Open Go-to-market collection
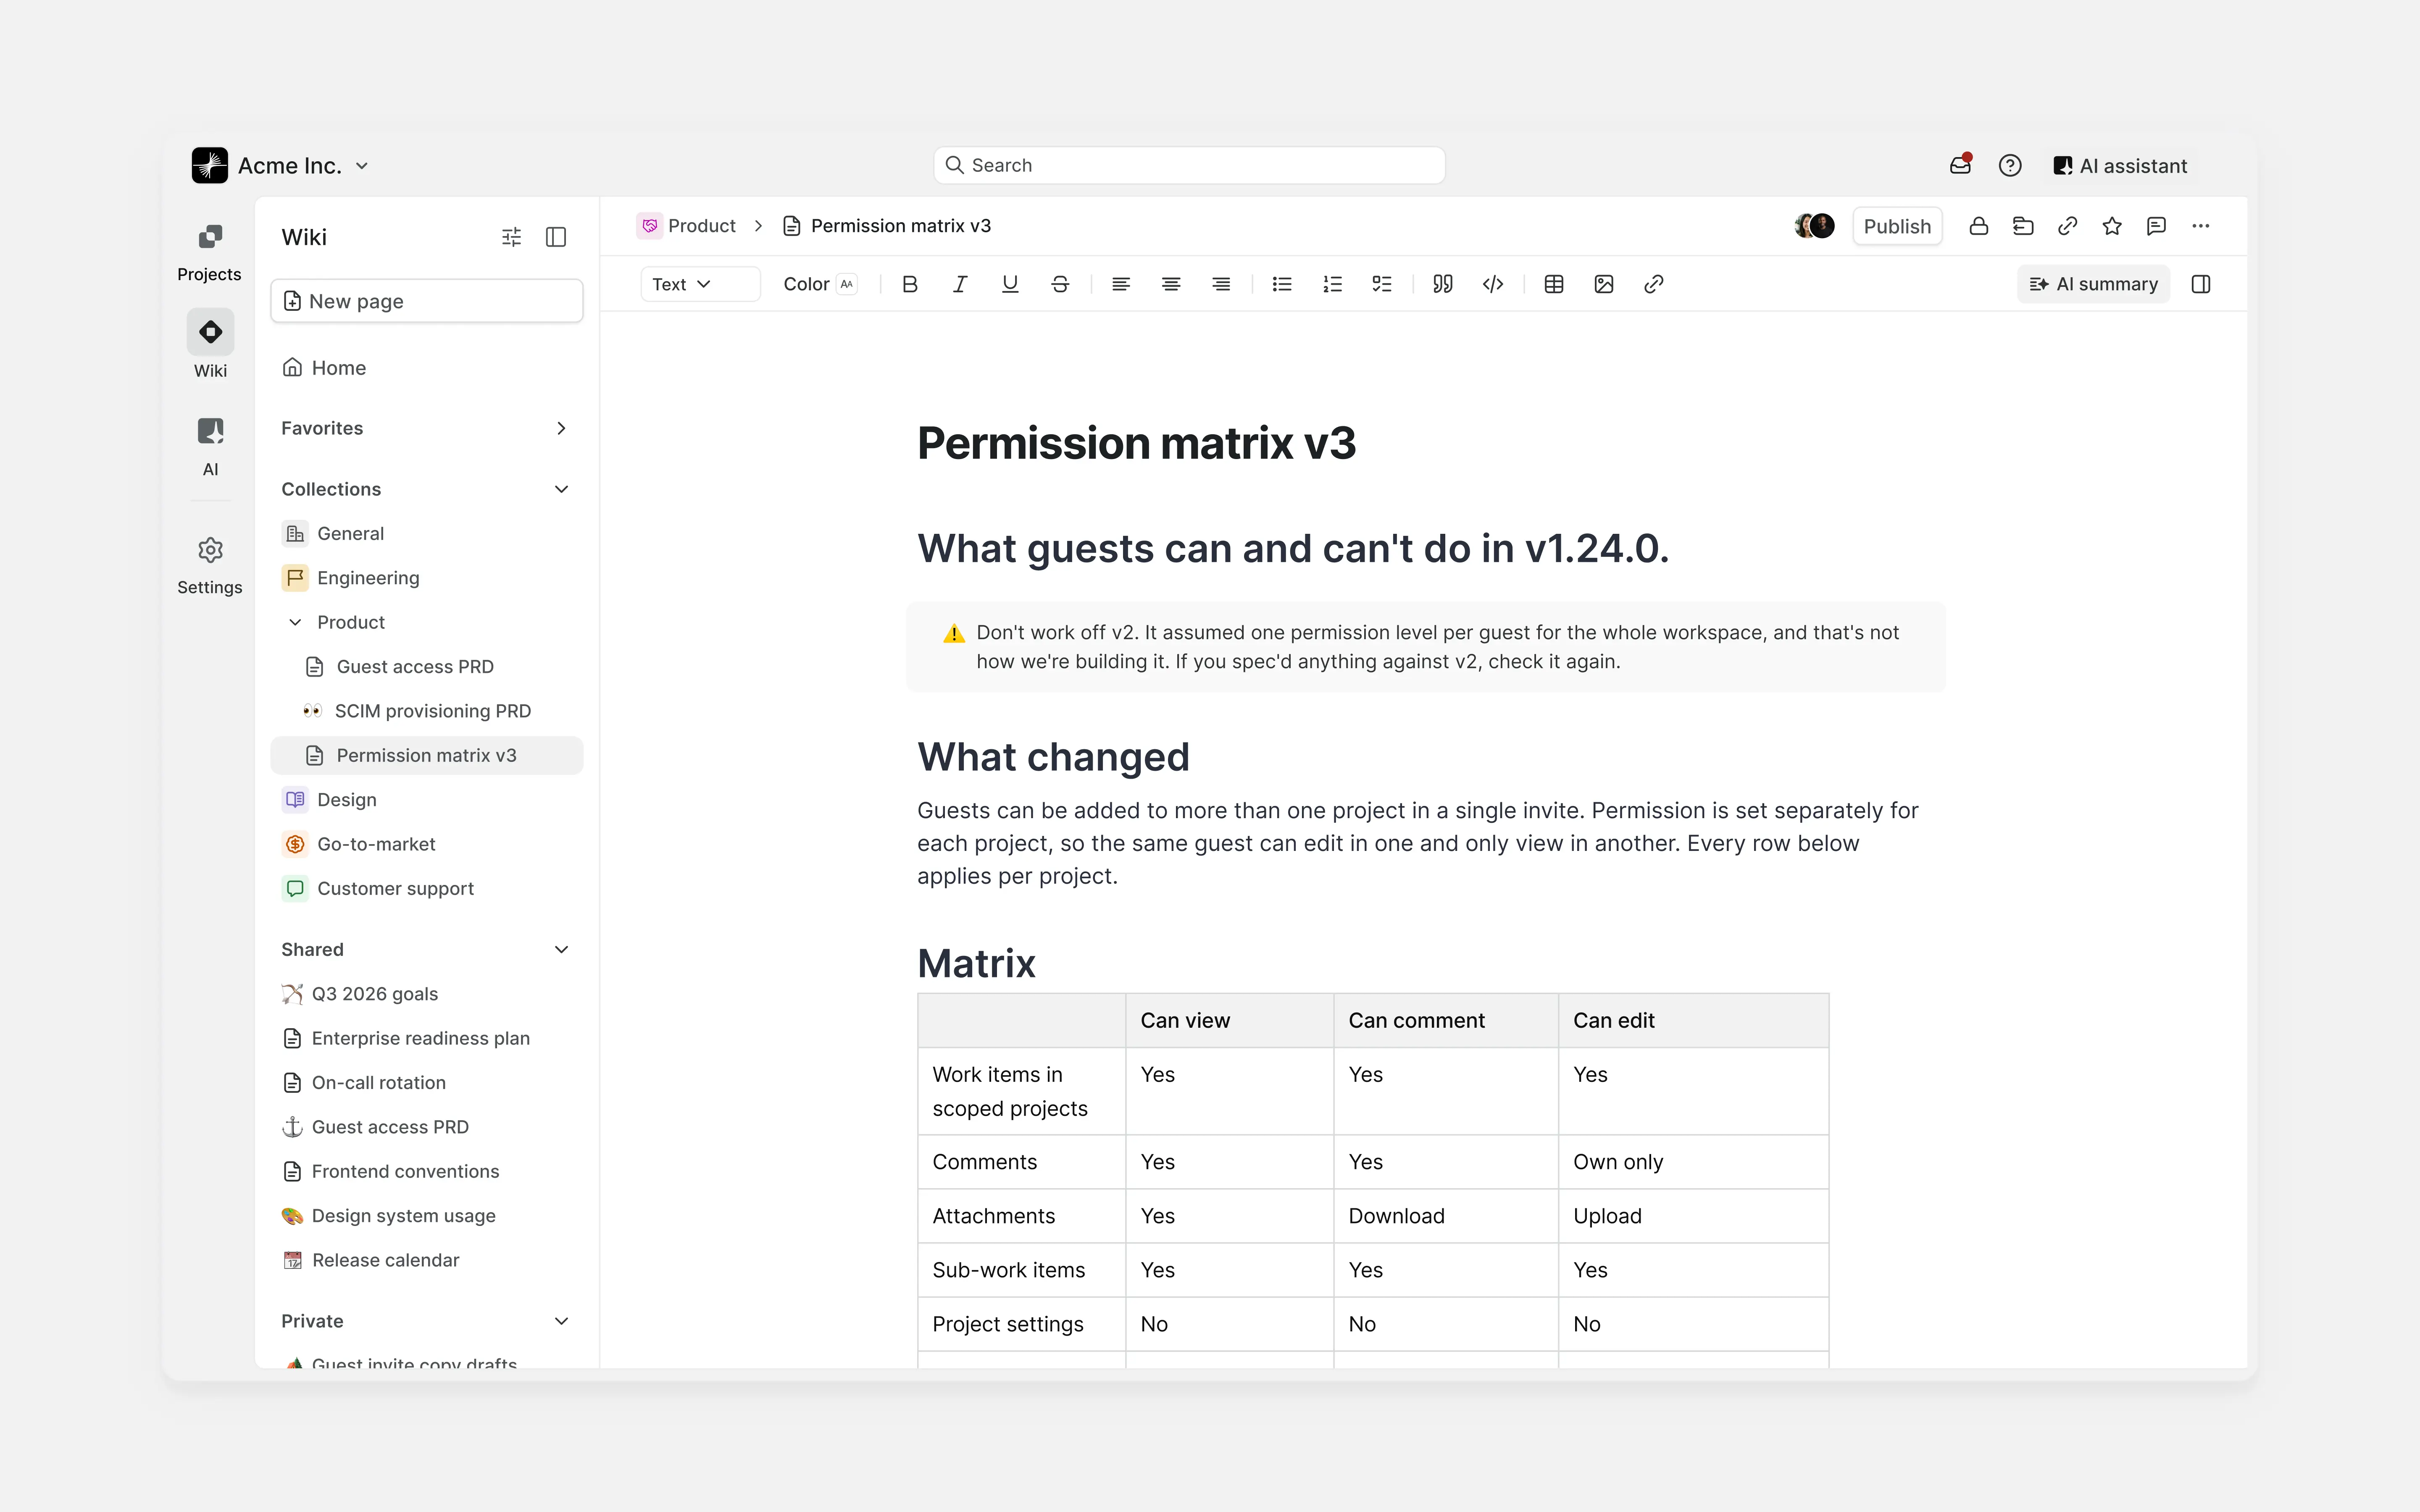 point(427,844)
